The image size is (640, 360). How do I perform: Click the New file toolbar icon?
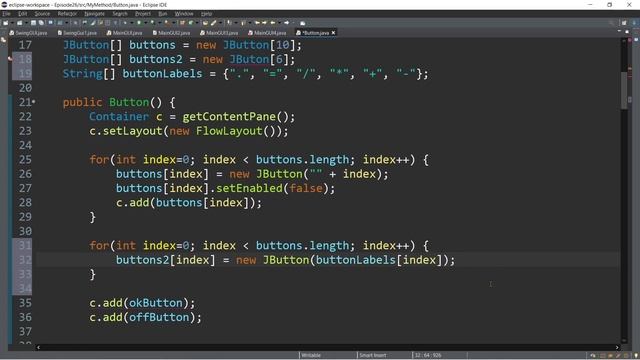(x=5, y=23)
